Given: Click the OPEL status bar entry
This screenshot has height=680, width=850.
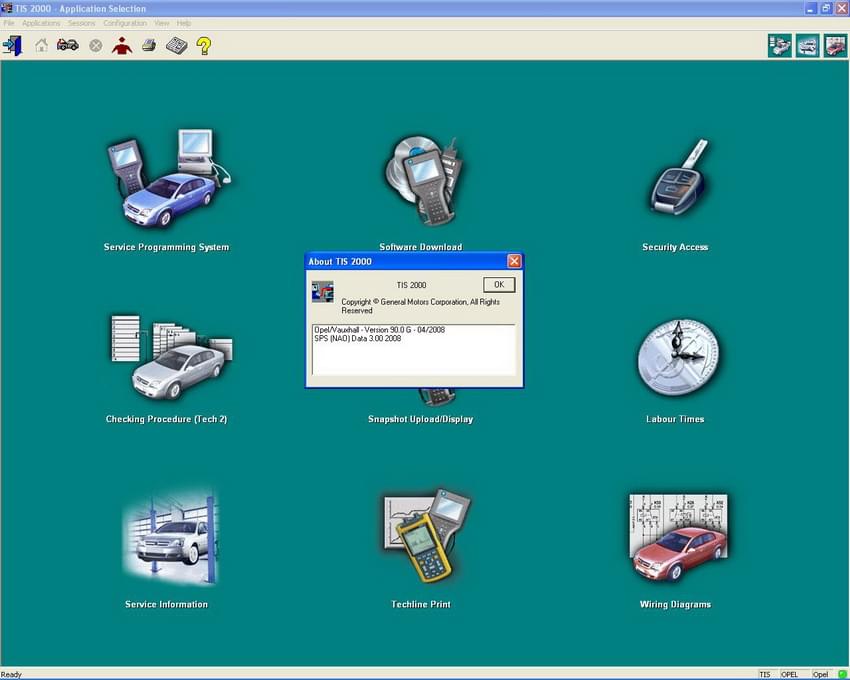Looking at the screenshot, I should pos(789,675).
